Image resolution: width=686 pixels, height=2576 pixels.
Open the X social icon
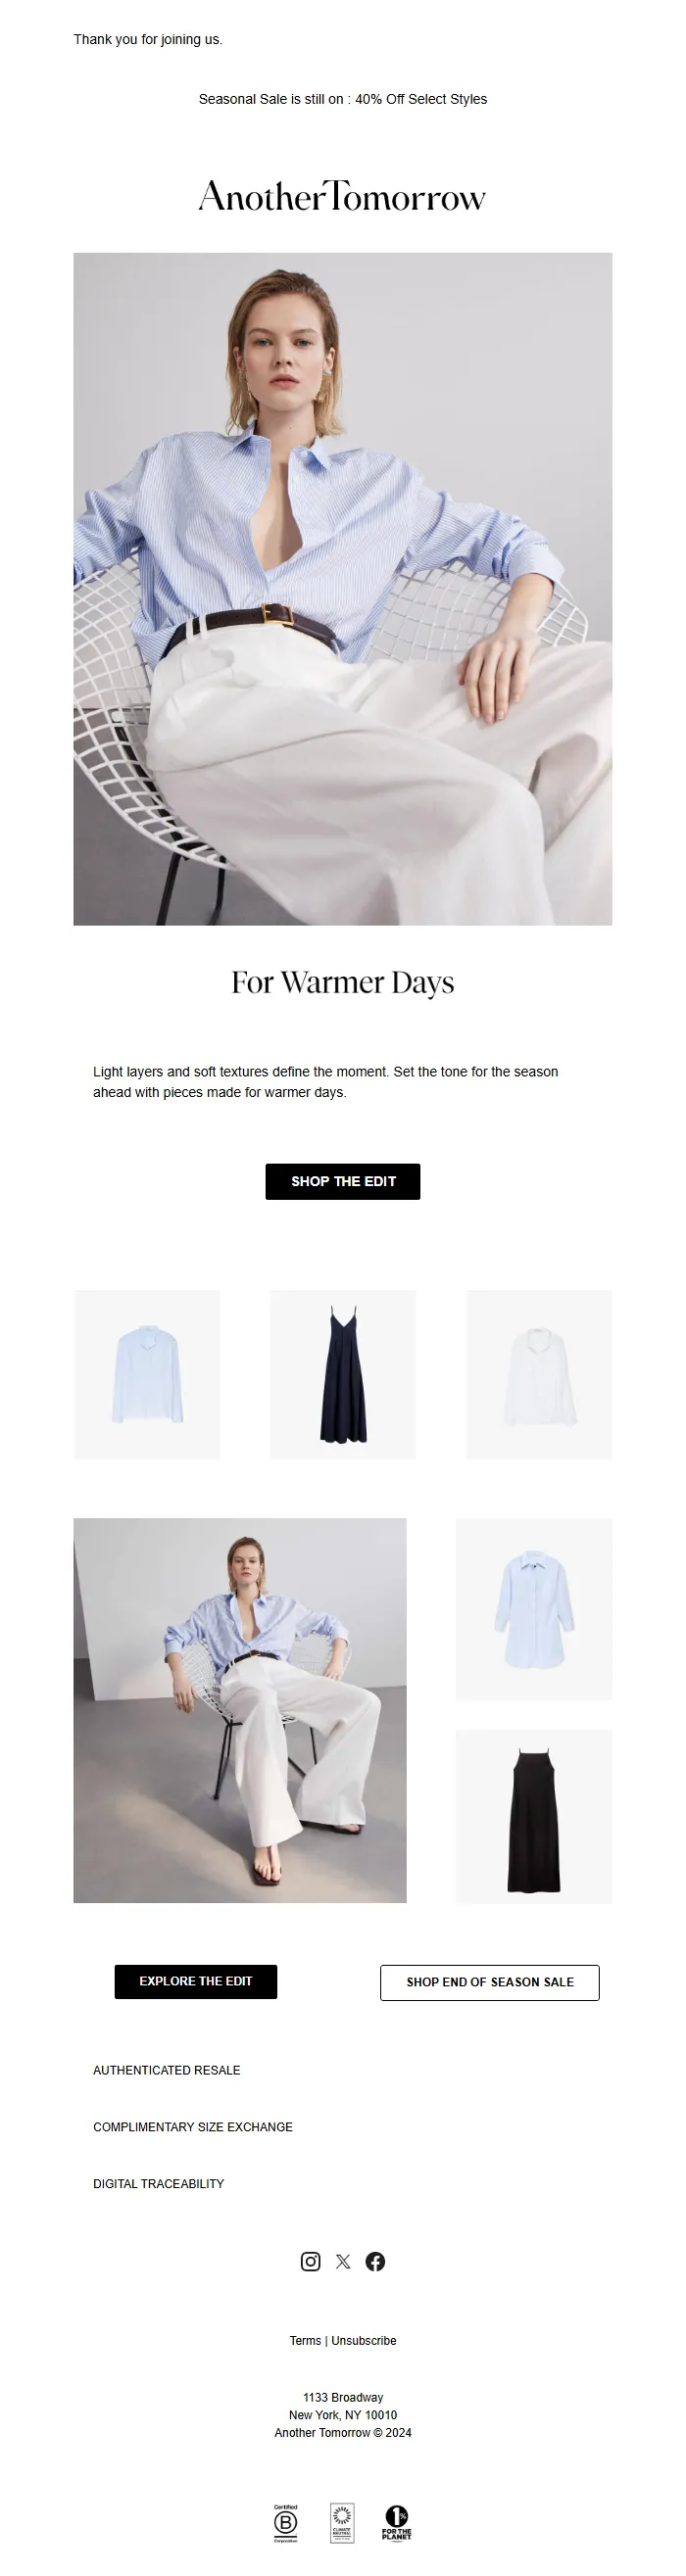coord(343,2261)
